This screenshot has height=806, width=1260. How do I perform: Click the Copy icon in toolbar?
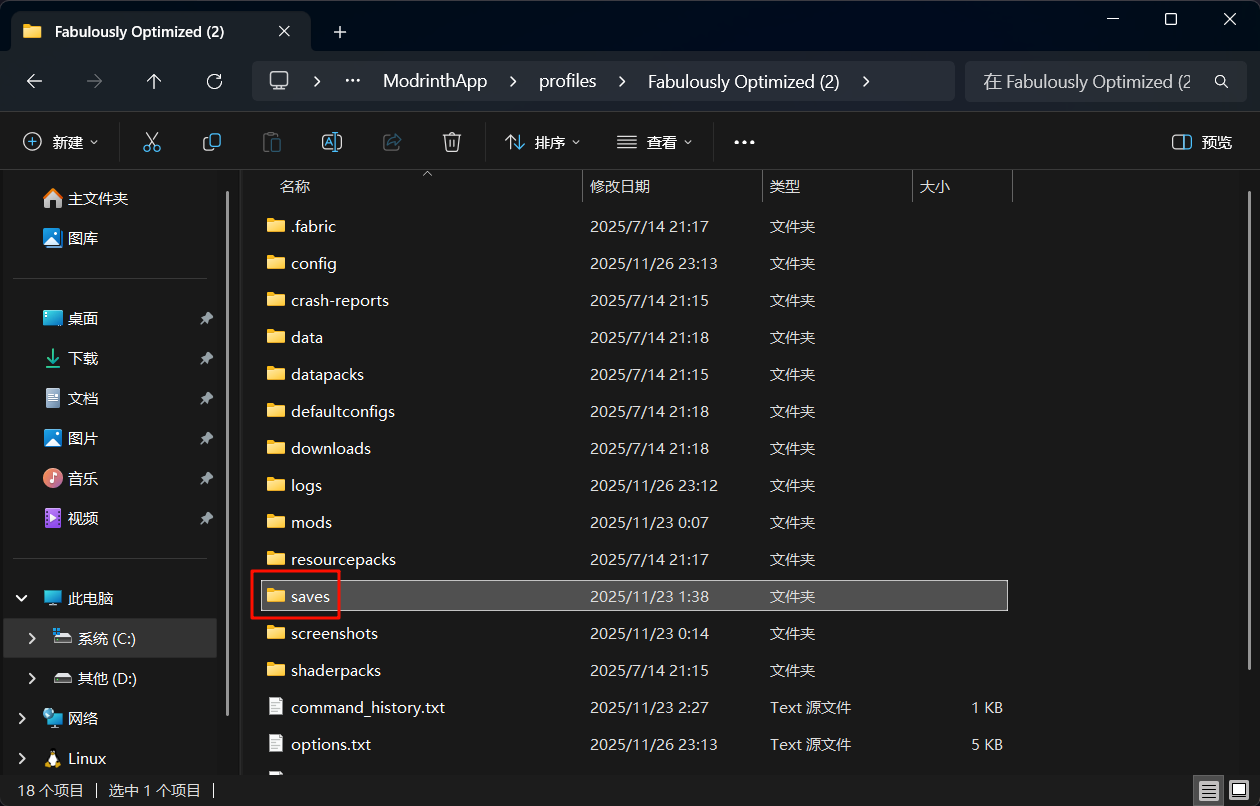(212, 142)
